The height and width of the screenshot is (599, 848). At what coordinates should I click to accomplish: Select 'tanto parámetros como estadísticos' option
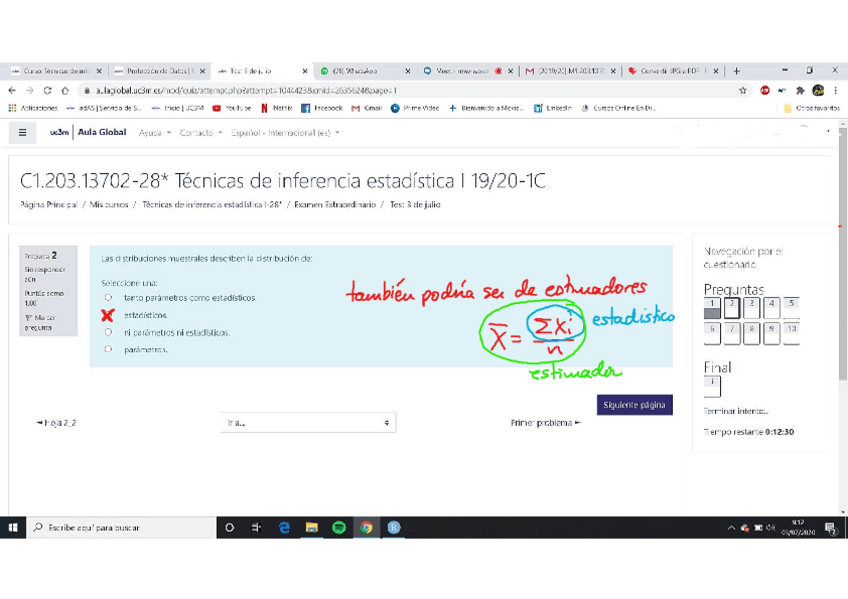coord(108,297)
